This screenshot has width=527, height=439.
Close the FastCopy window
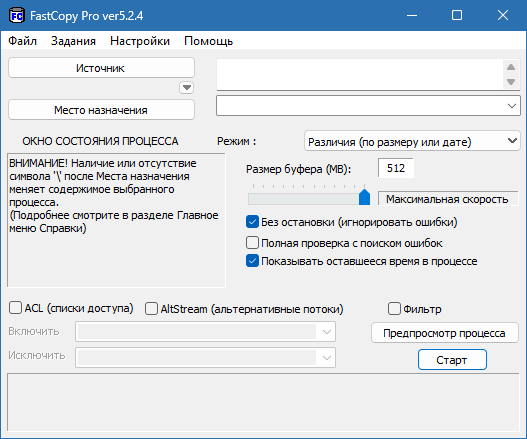(503, 15)
